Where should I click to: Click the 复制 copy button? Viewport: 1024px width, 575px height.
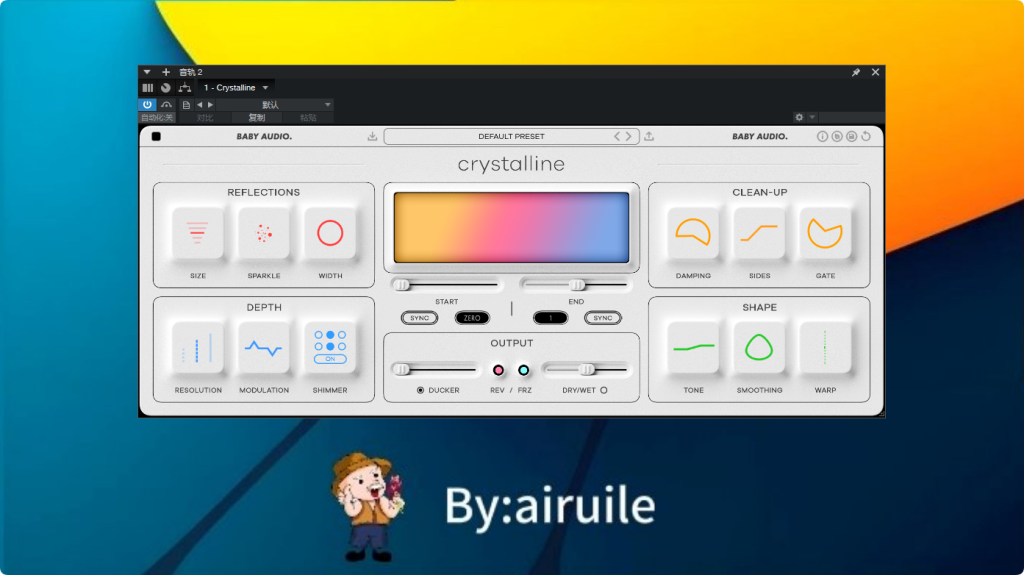coord(257,118)
